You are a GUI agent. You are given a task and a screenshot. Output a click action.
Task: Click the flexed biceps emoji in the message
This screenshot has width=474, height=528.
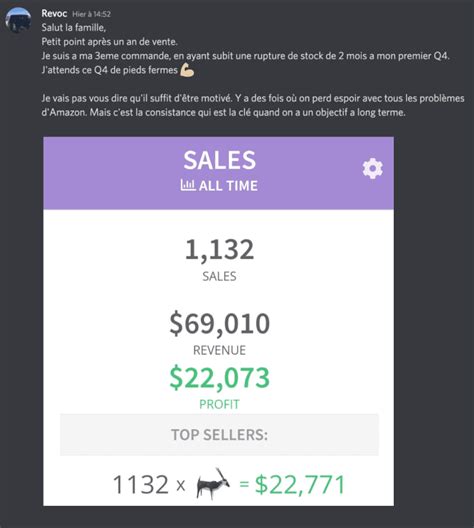pyautogui.click(x=187, y=70)
